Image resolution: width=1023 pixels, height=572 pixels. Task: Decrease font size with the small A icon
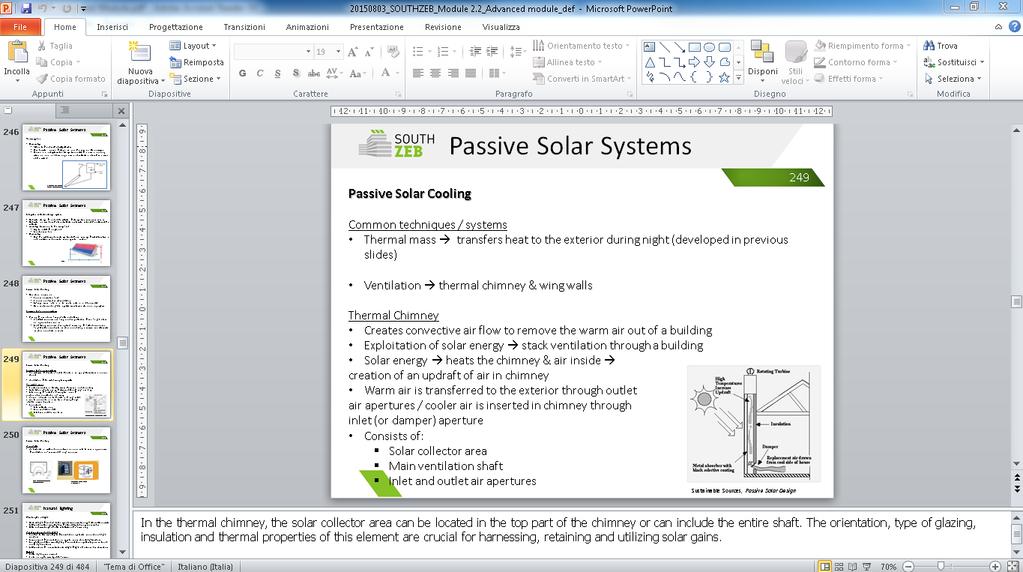369,52
